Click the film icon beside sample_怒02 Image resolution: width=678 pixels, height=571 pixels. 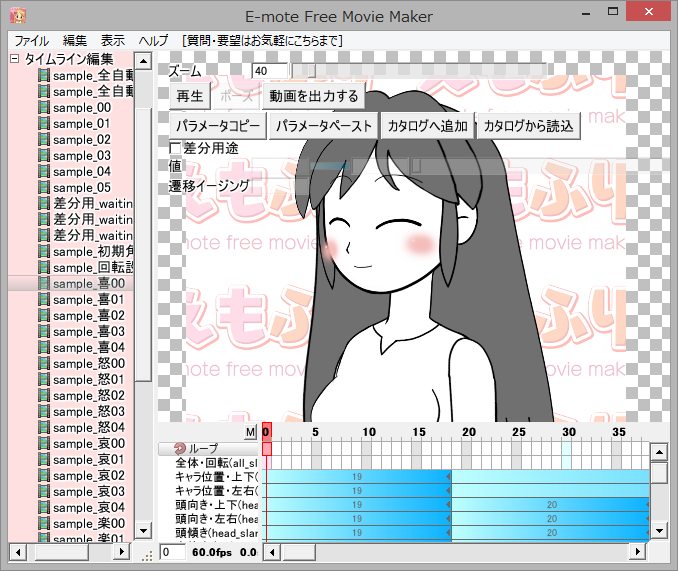tap(44, 396)
